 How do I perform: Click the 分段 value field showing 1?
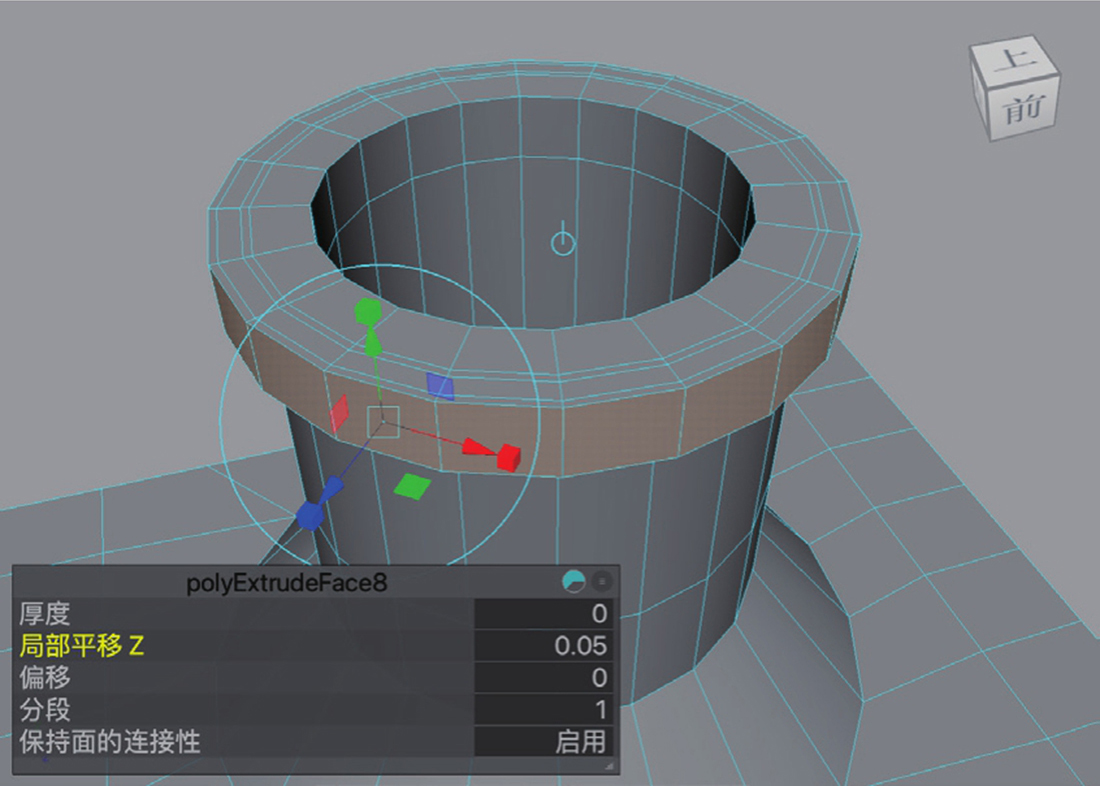coord(541,710)
